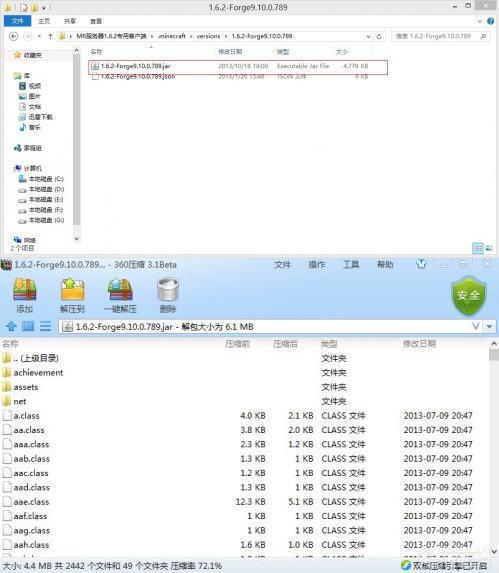Image resolution: width=499 pixels, height=573 pixels.
Task: Expand the Explorer ribbon chevron
Action: tap(480, 21)
